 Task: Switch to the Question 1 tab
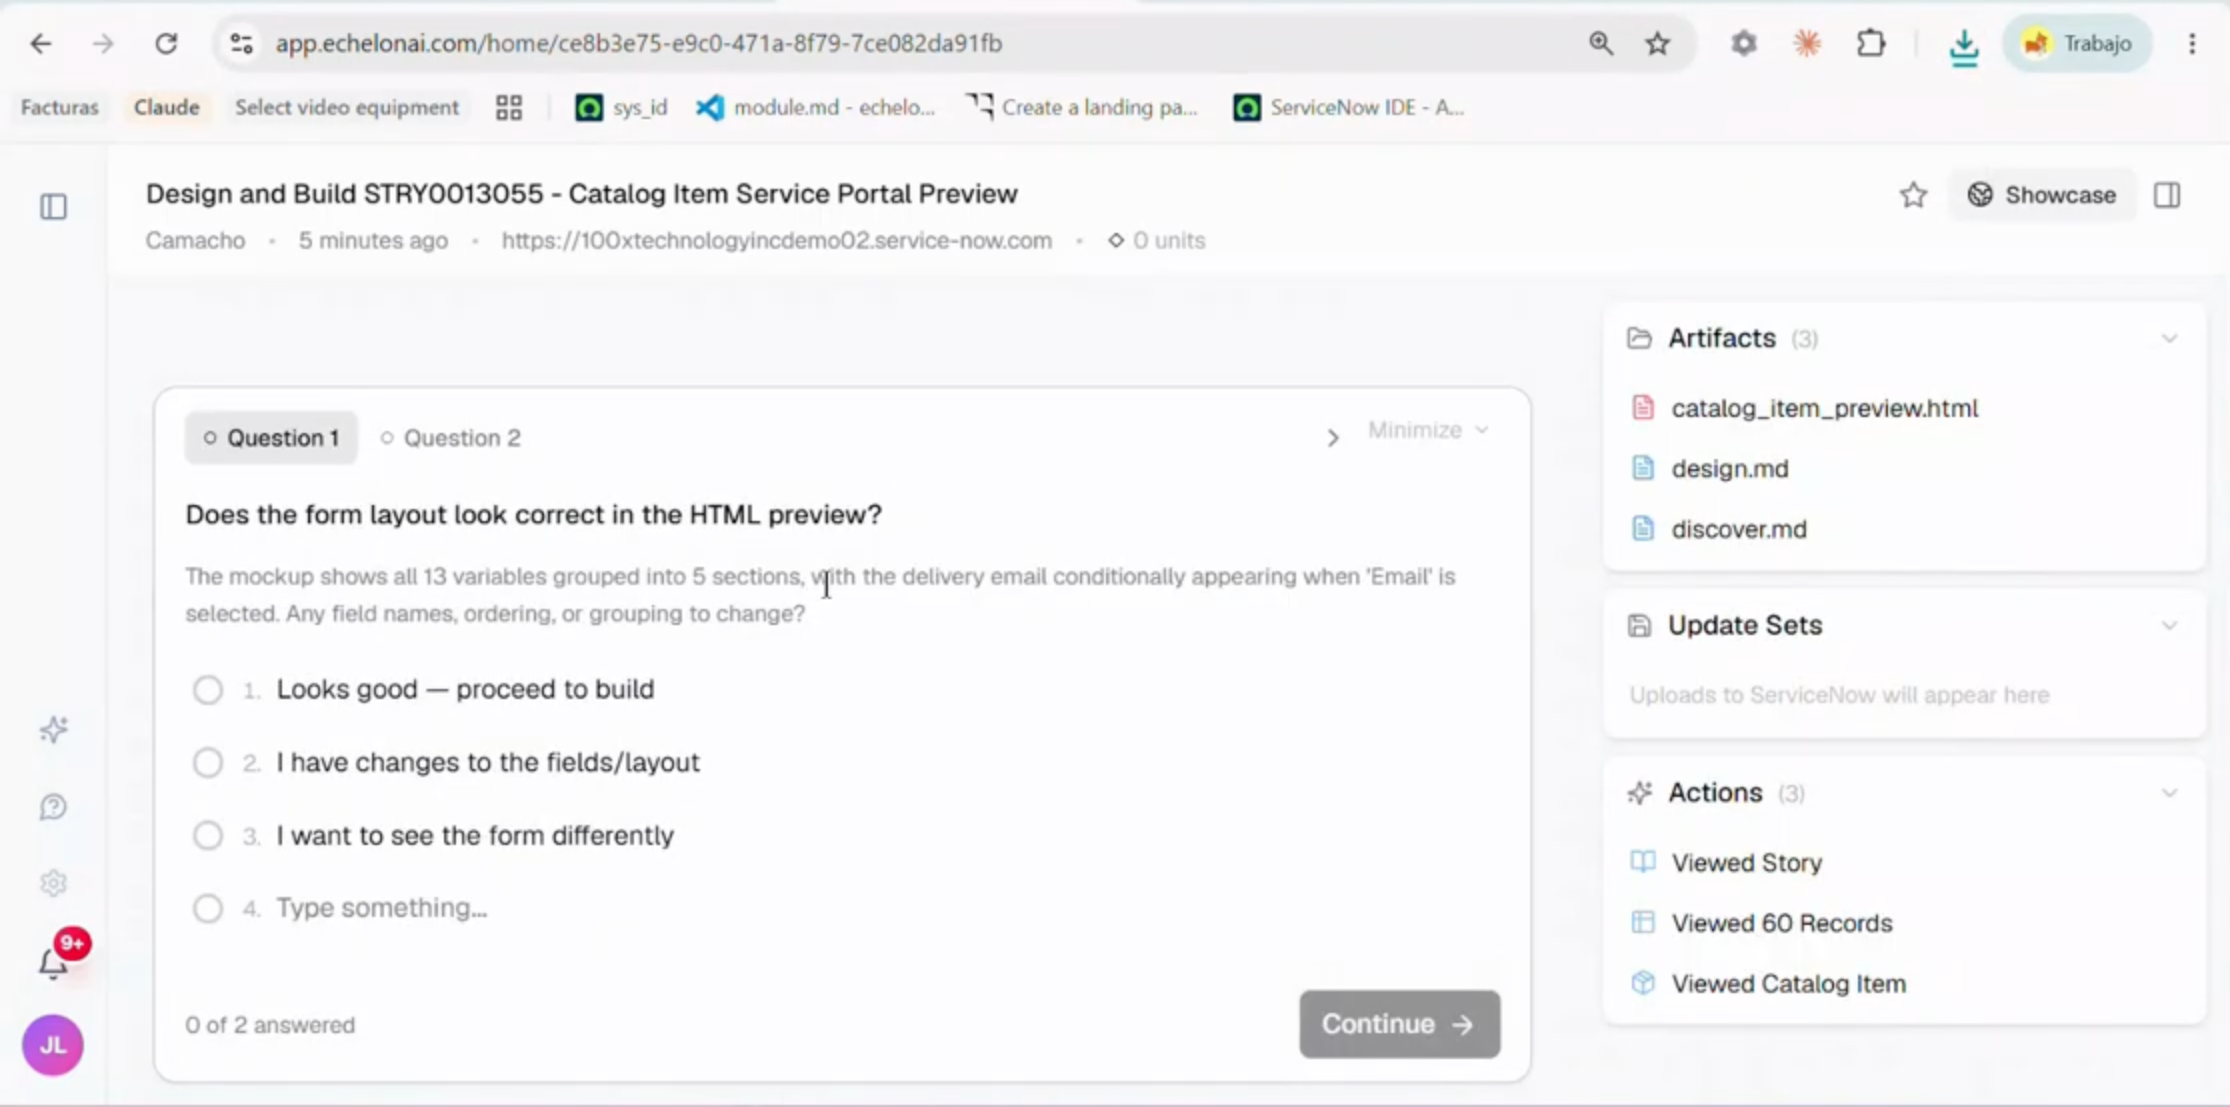(271, 438)
